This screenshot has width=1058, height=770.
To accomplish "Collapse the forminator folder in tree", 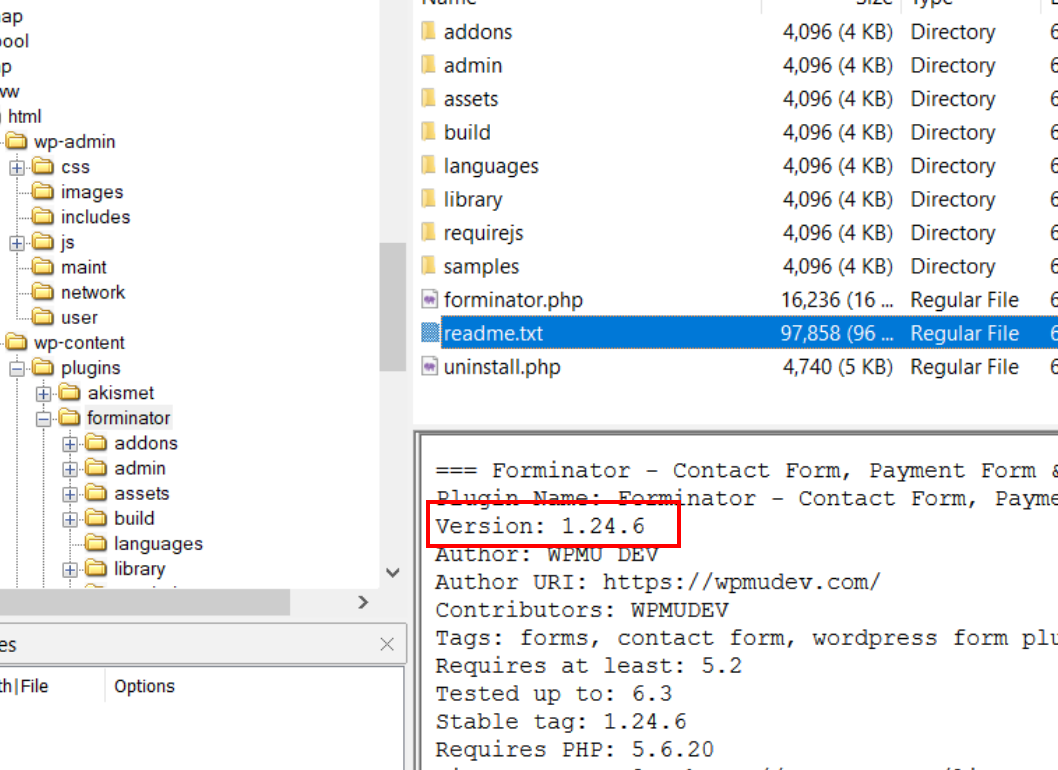I will pos(44,419).
